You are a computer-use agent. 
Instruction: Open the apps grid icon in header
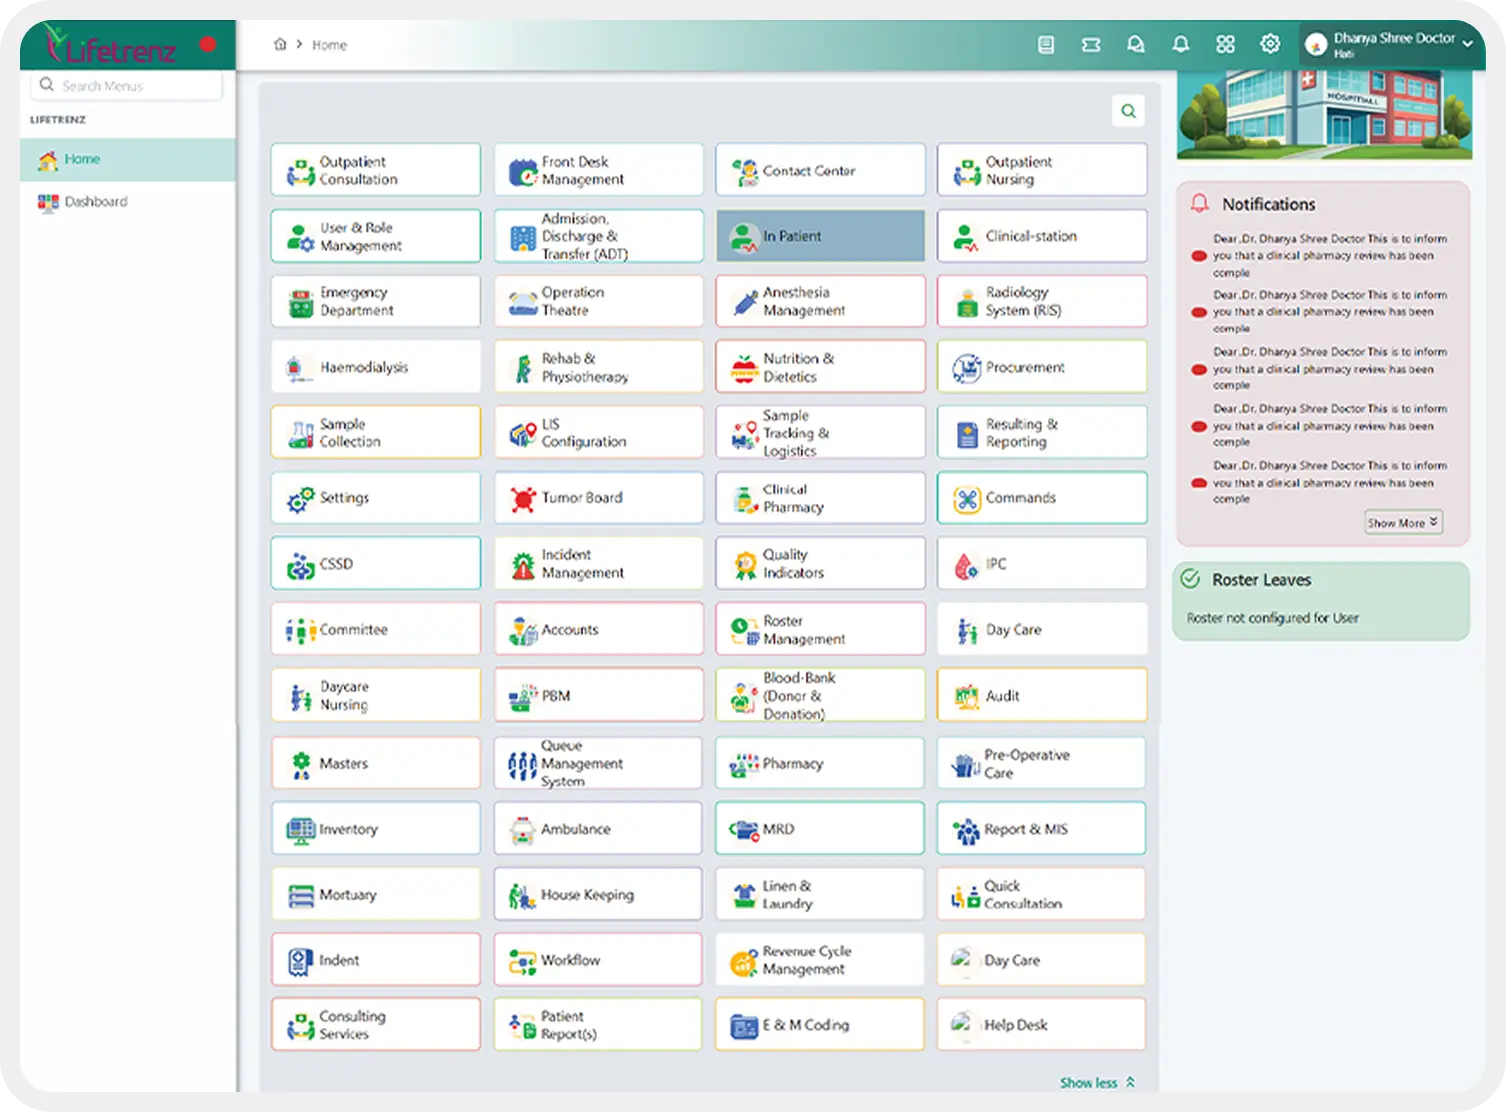(x=1225, y=44)
